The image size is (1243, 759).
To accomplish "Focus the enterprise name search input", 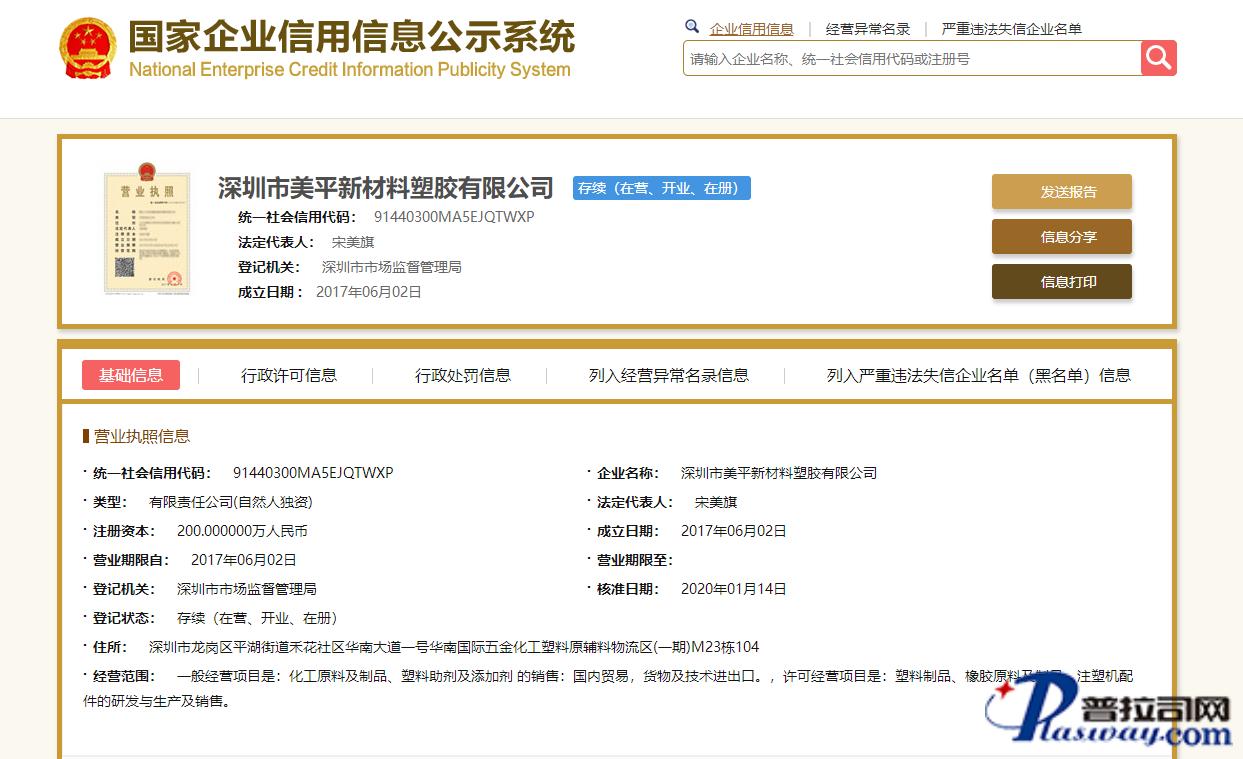I will coord(910,59).
